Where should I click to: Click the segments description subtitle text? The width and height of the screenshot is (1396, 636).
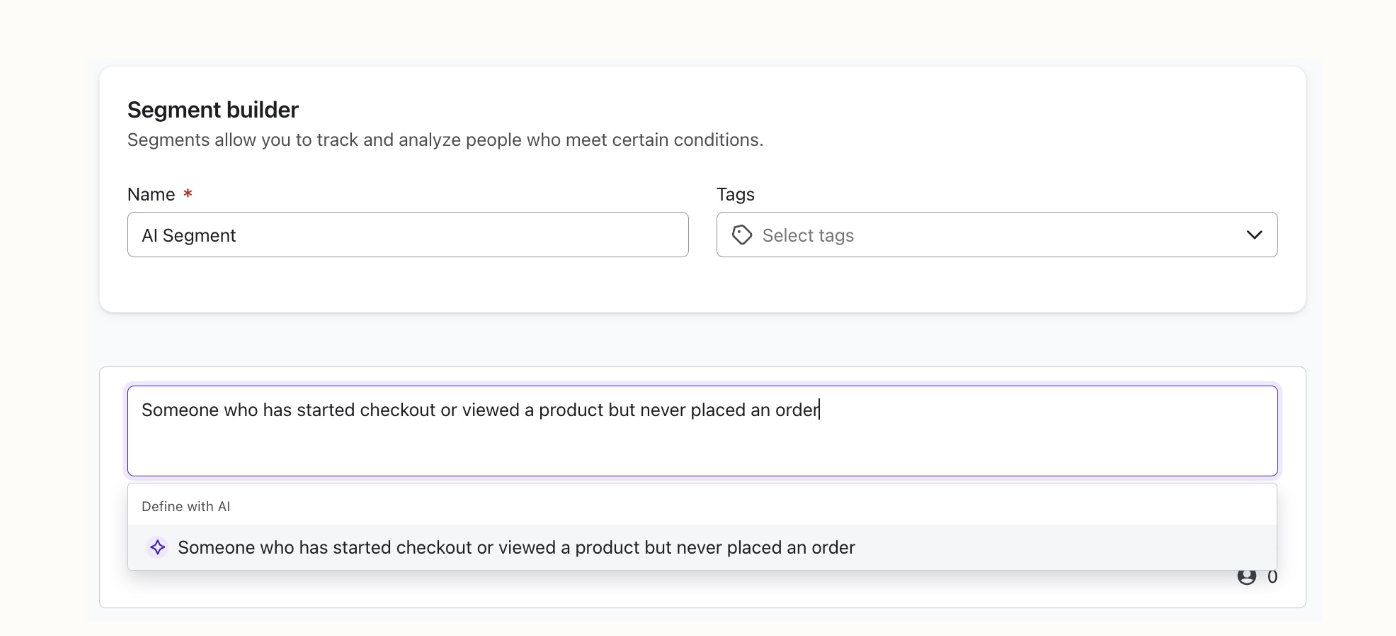(445, 140)
